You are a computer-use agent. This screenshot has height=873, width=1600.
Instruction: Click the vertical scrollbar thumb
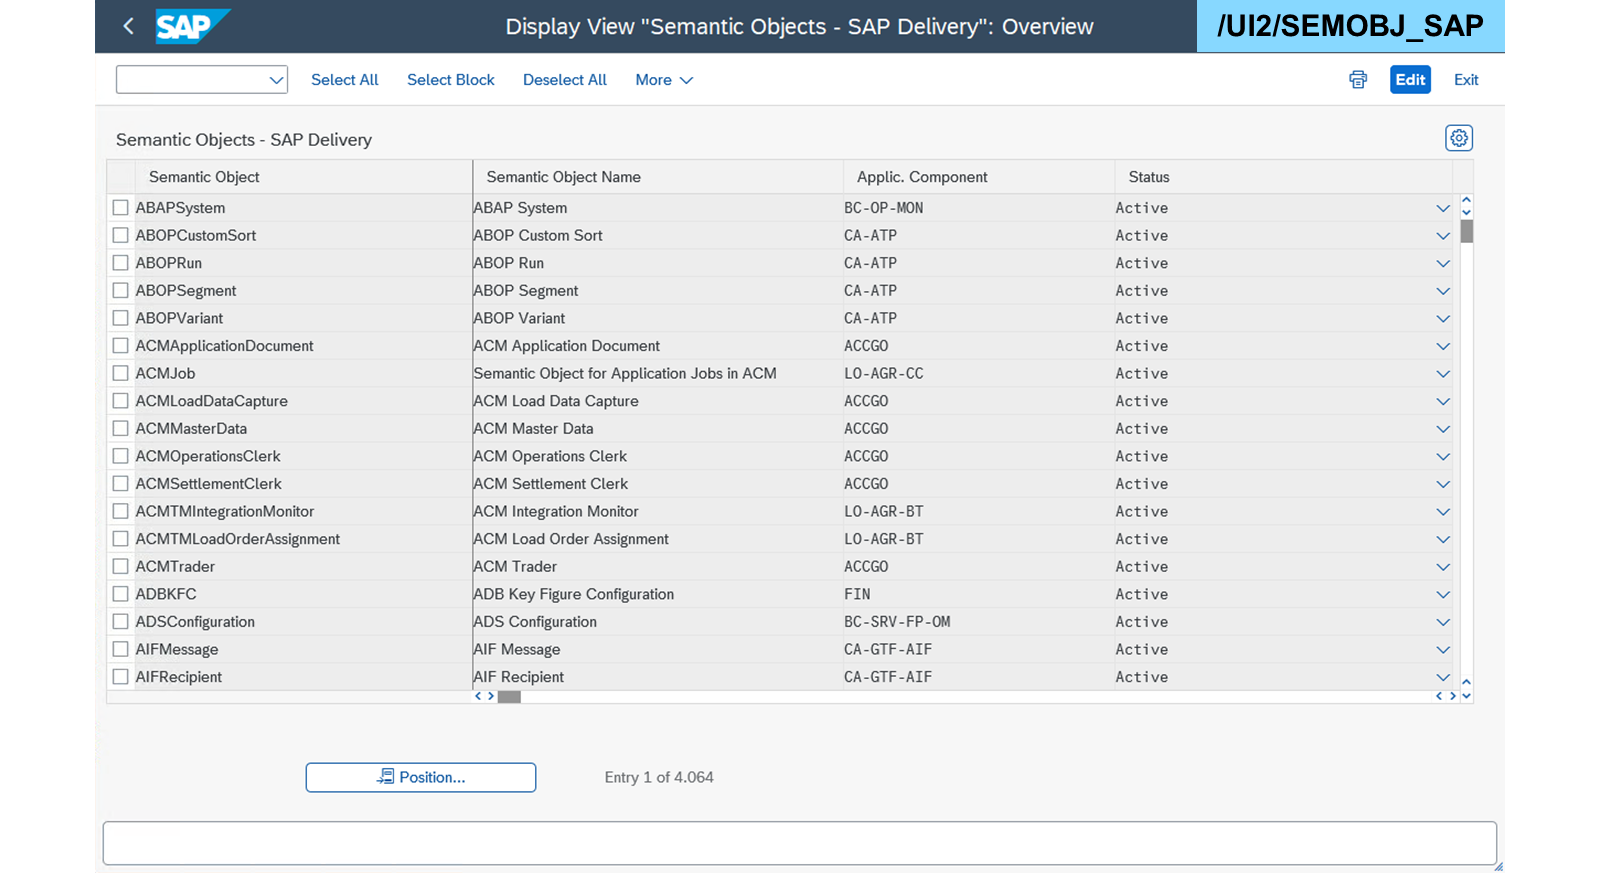1466,231
